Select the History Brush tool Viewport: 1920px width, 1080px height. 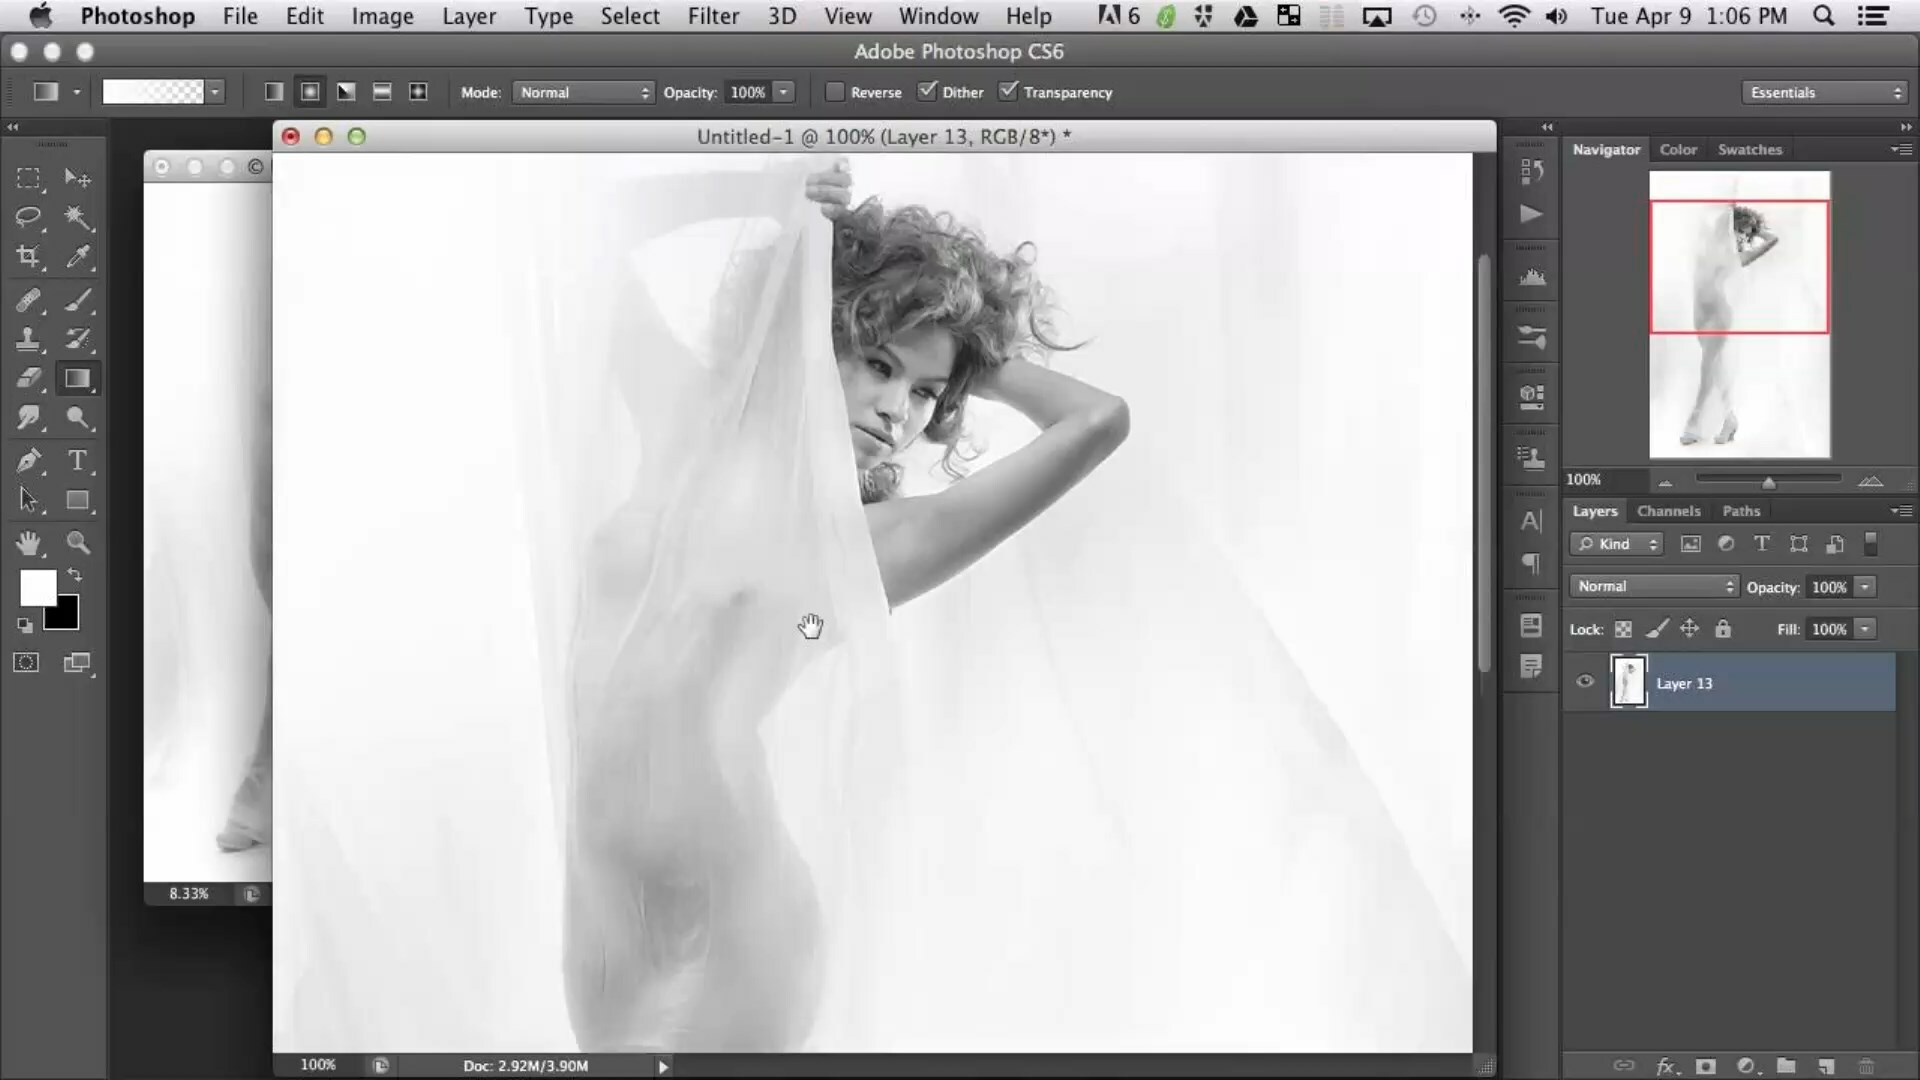pyautogui.click(x=77, y=339)
